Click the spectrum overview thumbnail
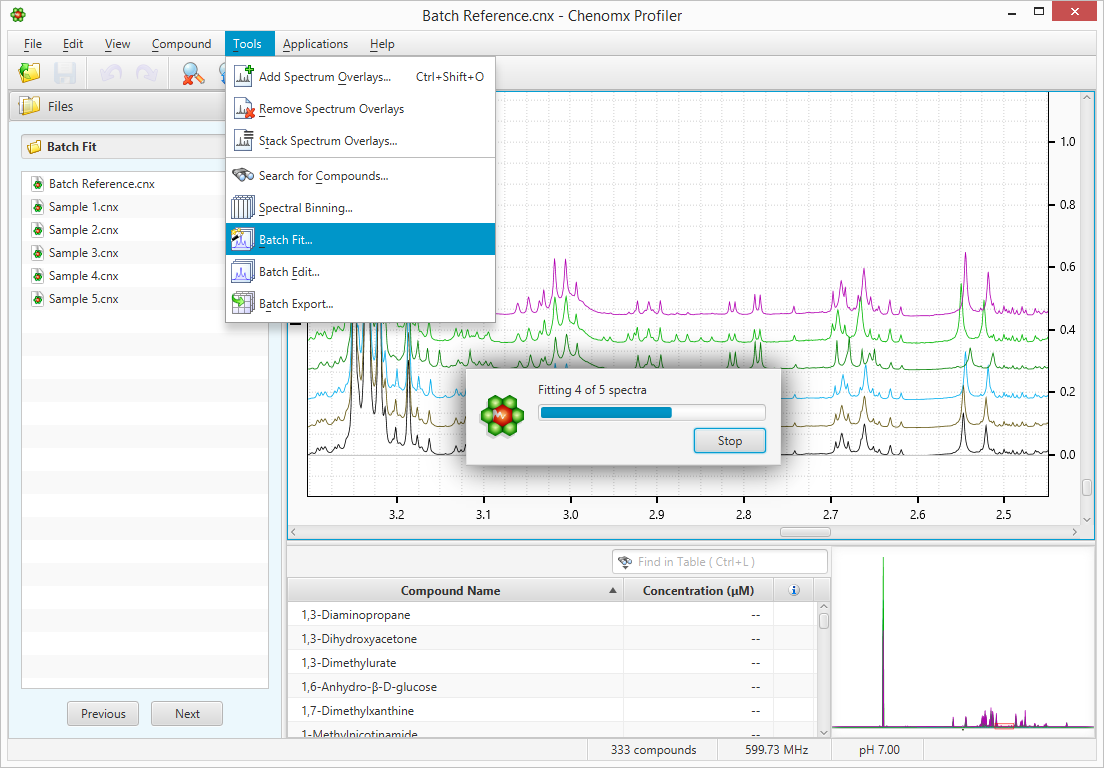The width and height of the screenshot is (1104, 768). (x=963, y=642)
